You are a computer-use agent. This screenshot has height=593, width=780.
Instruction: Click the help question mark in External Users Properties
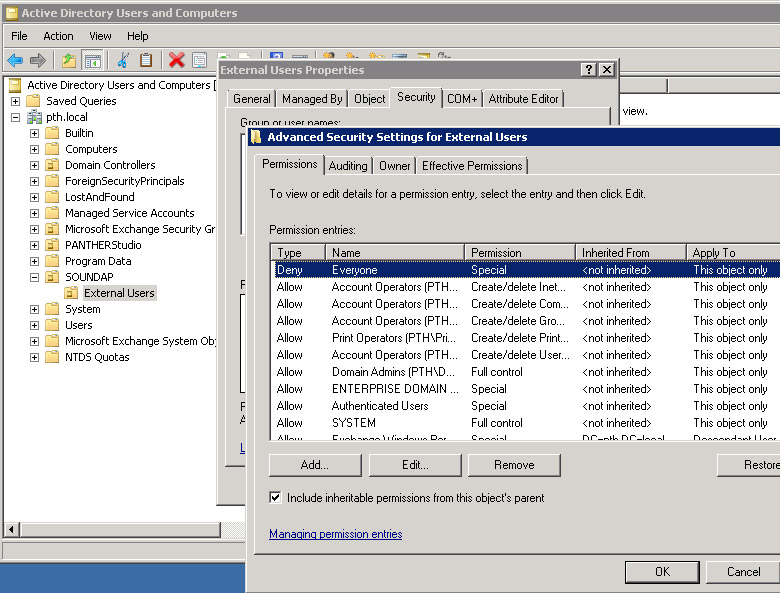(x=588, y=70)
